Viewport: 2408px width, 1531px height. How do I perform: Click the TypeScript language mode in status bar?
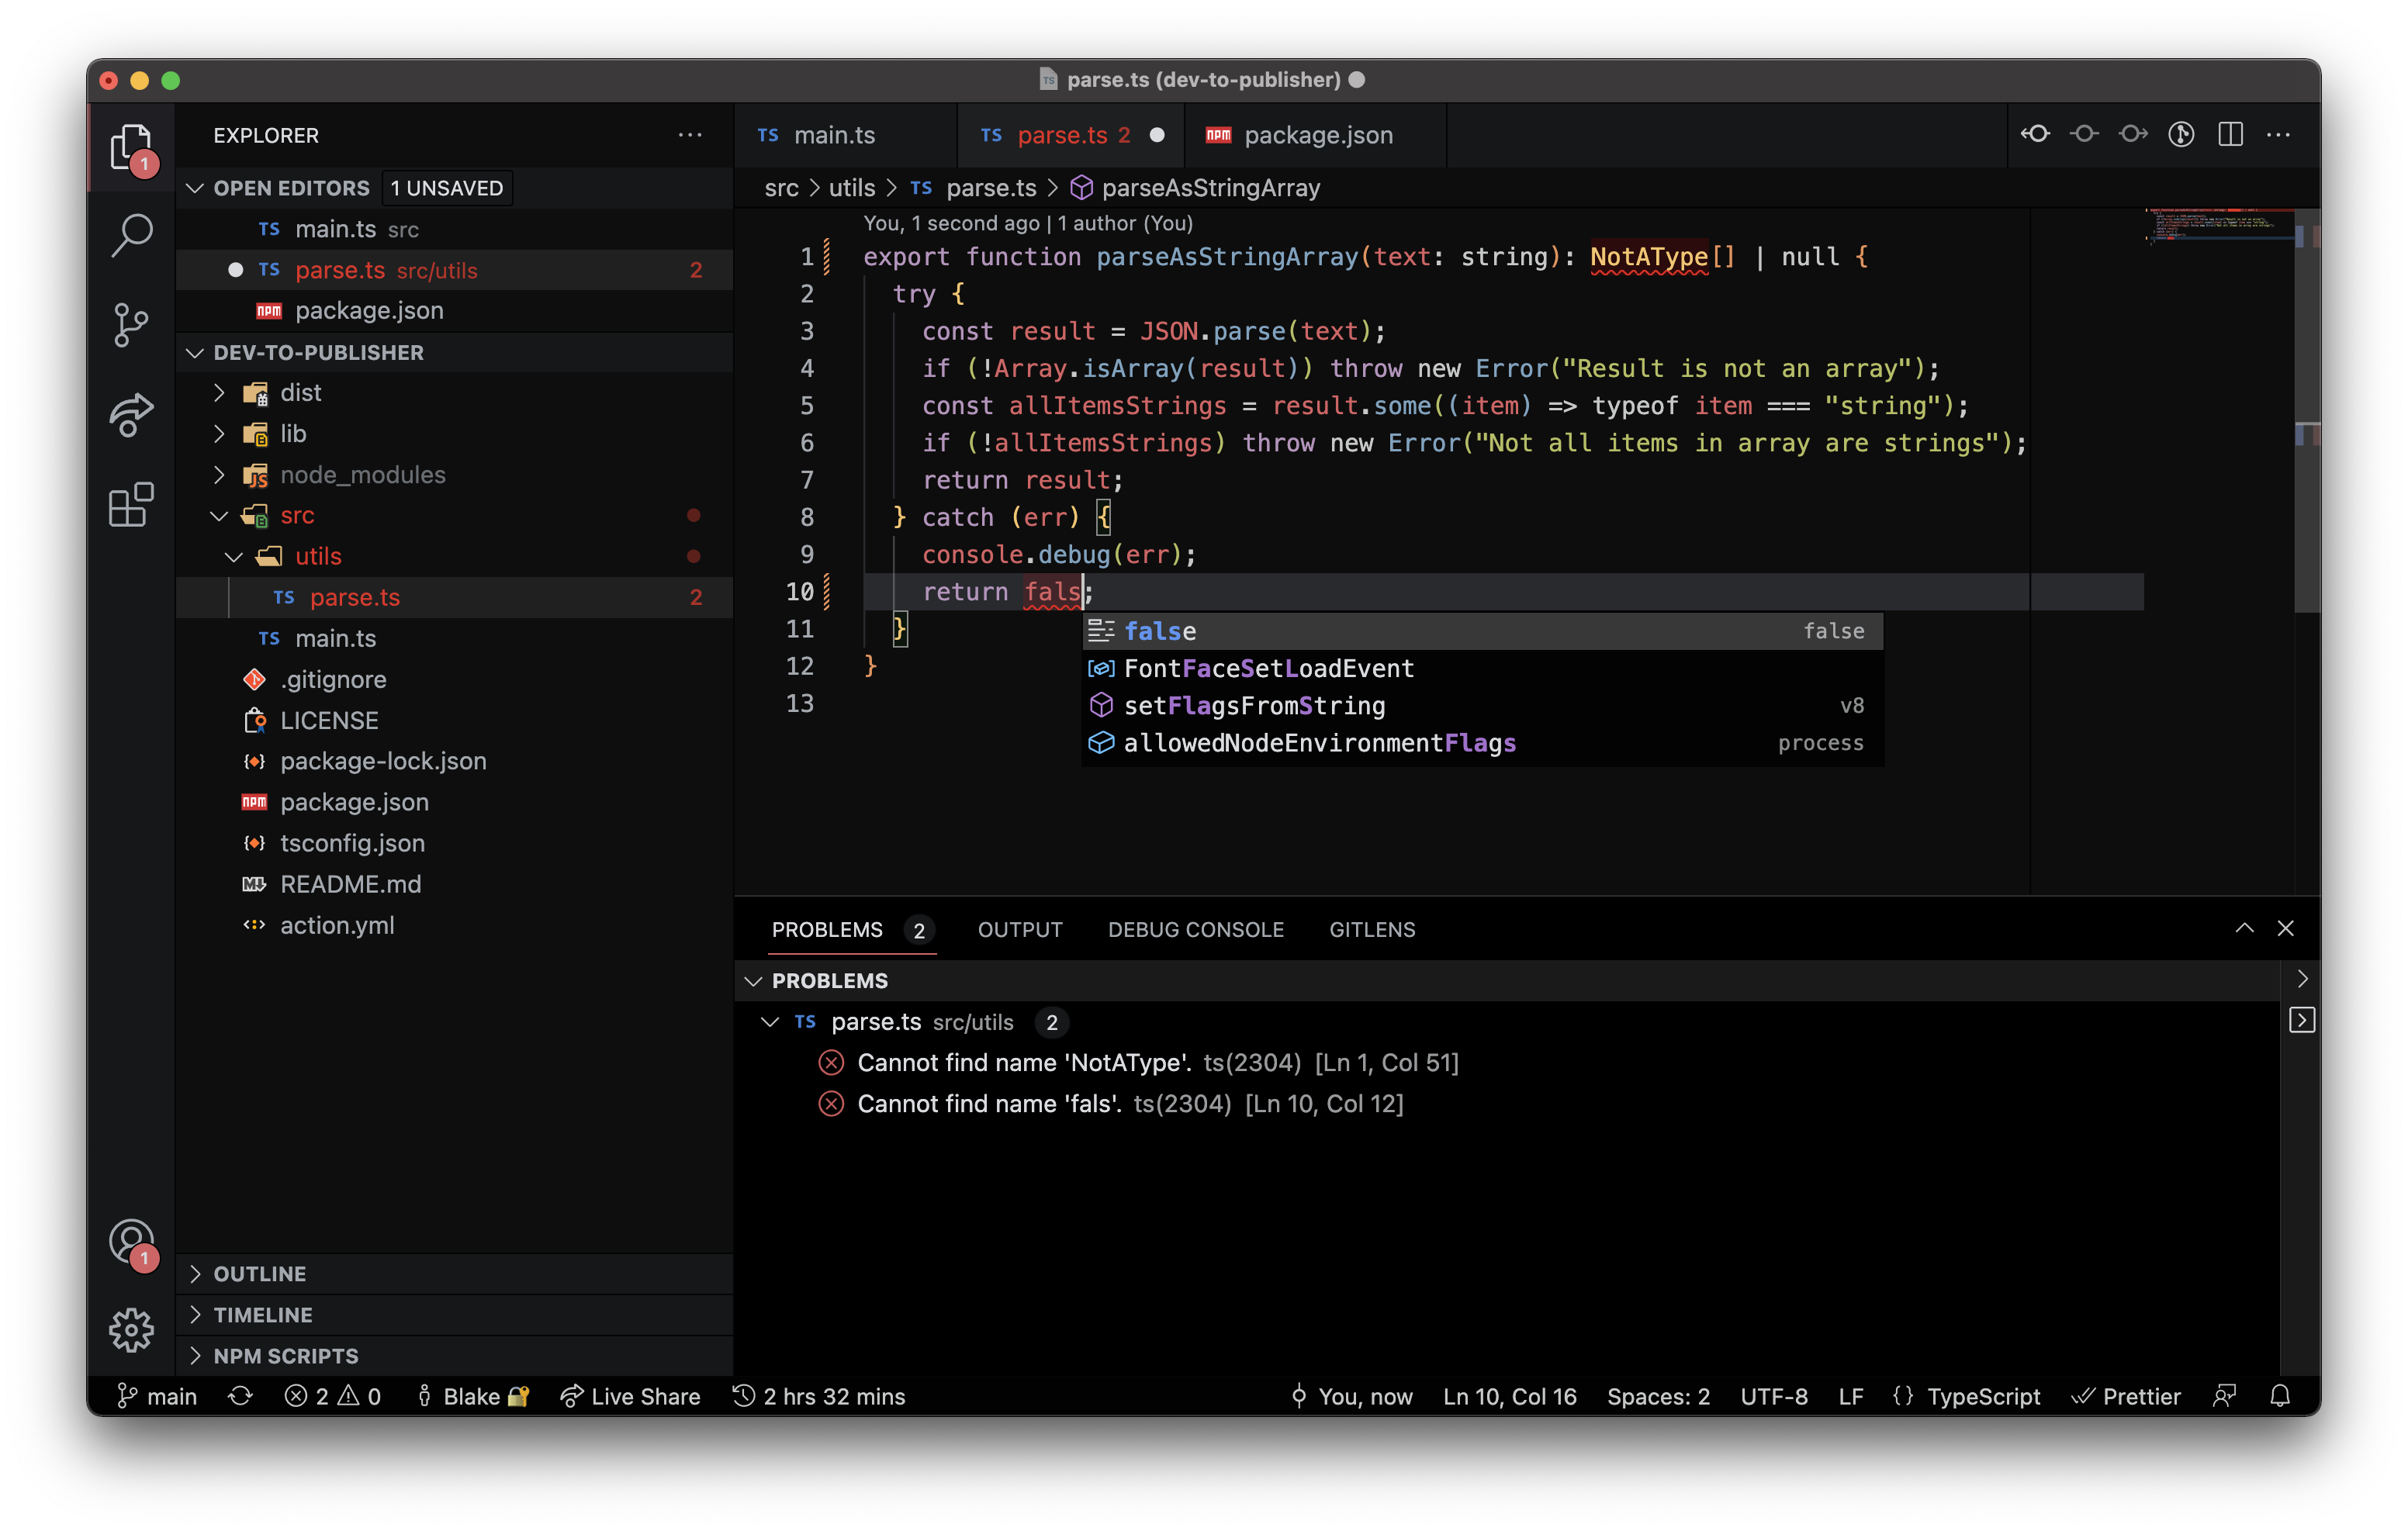tap(1982, 1396)
